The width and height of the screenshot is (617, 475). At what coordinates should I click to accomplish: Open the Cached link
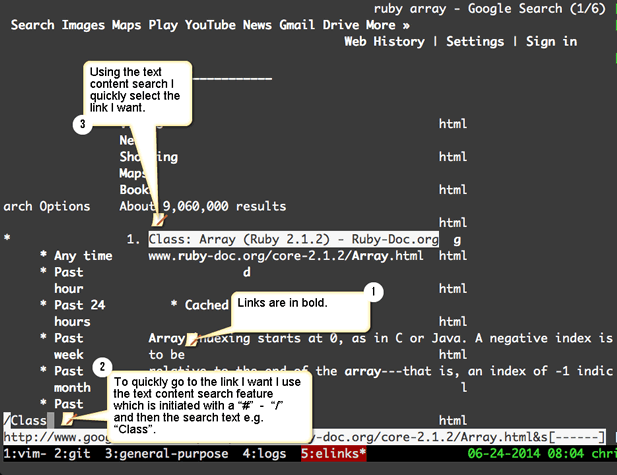coord(206,305)
